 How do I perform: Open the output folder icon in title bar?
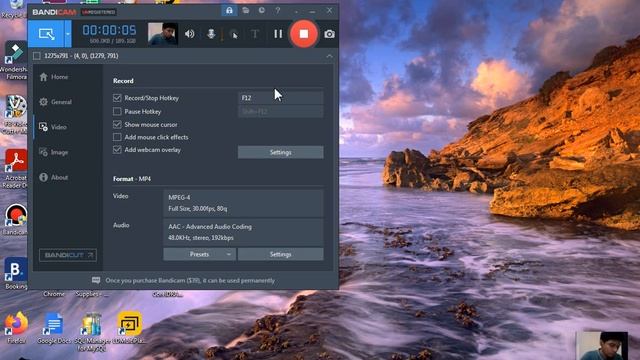pyautogui.click(x=246, y=11)
